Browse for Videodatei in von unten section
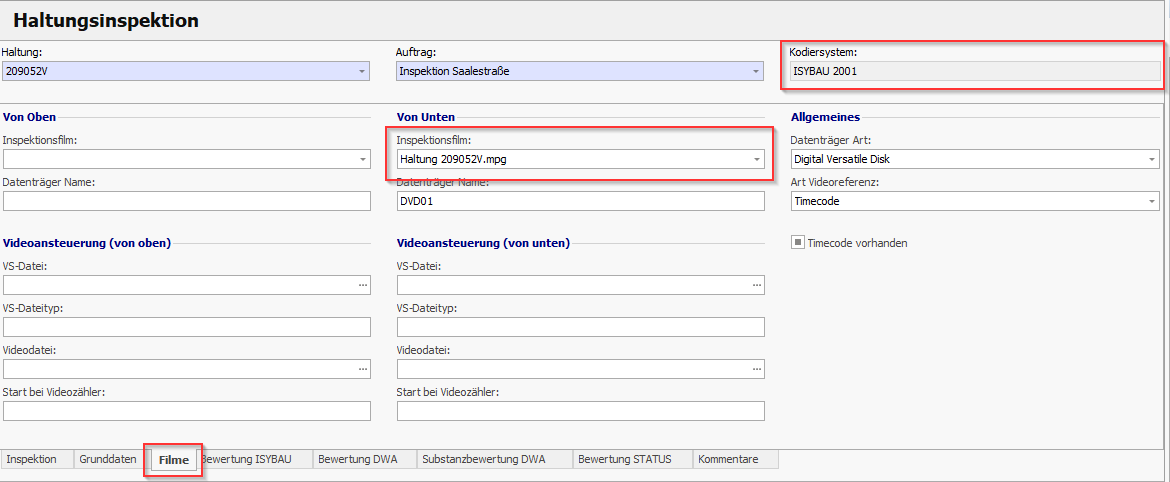Screen dimensions: 1170x482 click(756, 369)
